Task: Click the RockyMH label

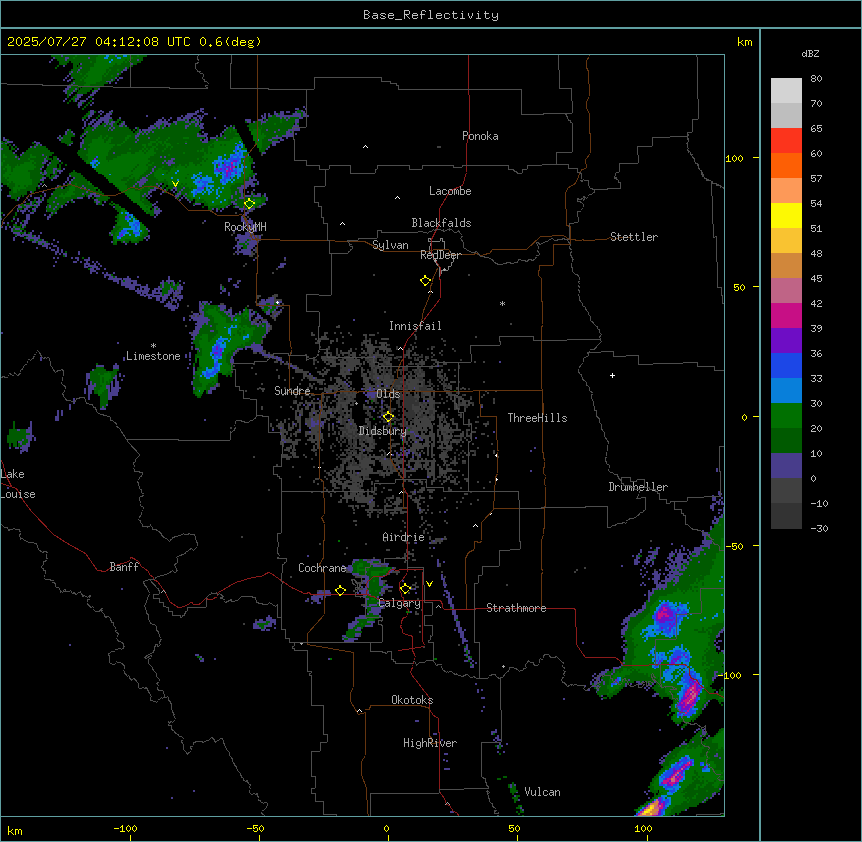Action: point(245,226)
